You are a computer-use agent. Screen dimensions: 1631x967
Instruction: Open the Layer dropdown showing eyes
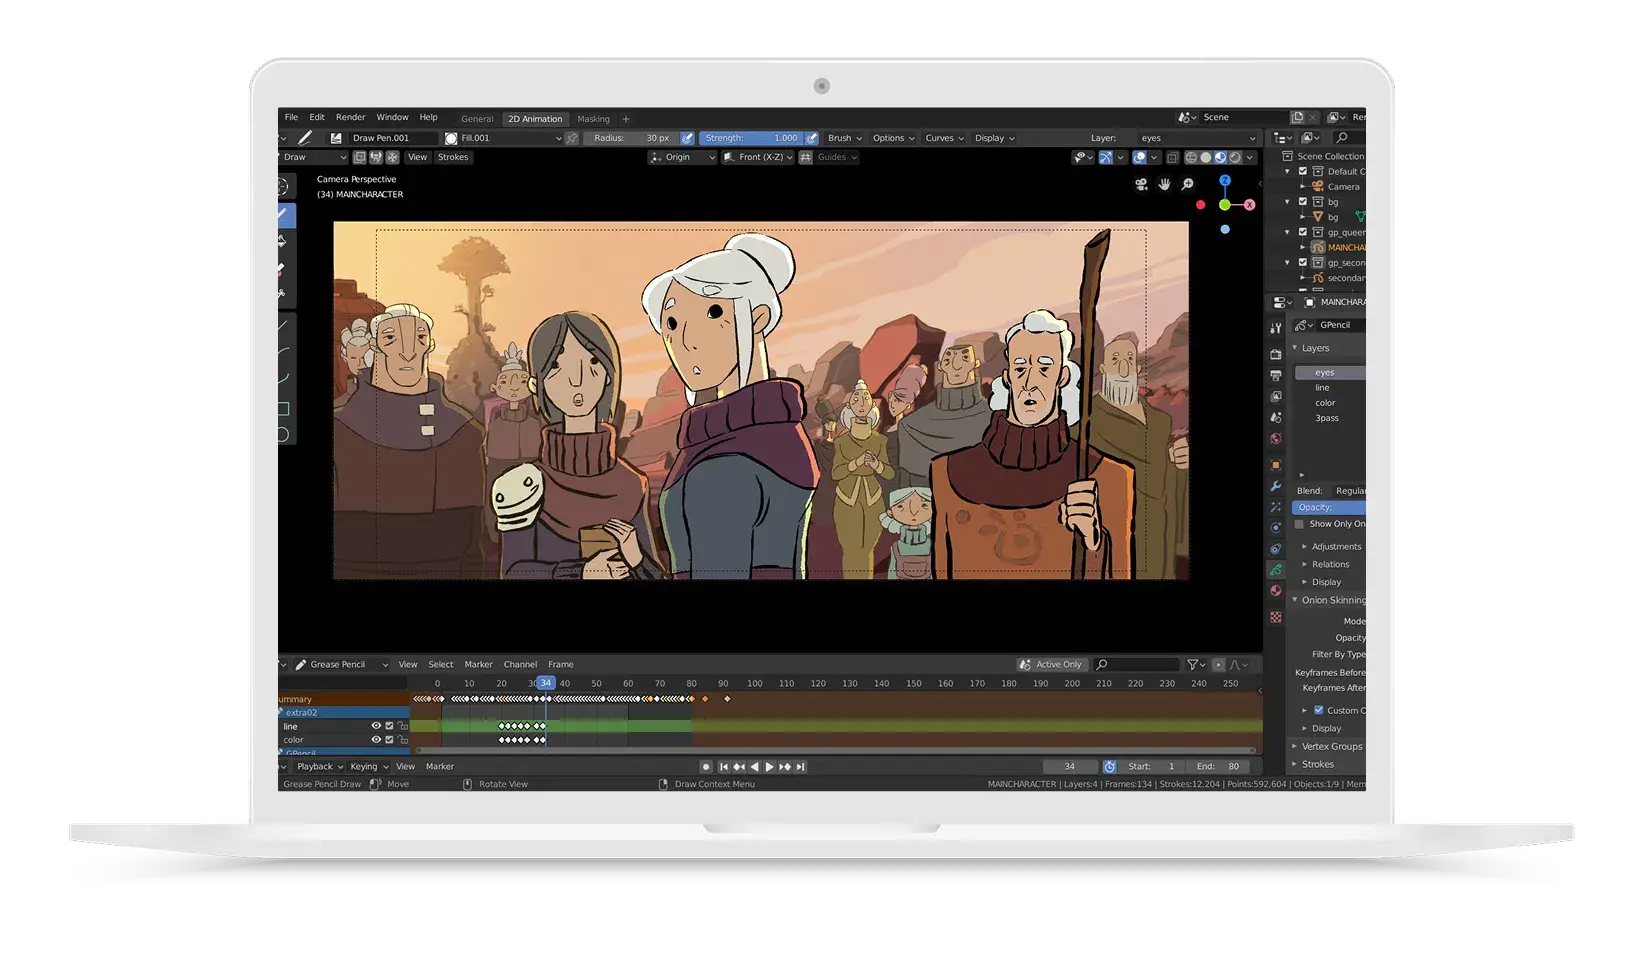pos(1196,138)
